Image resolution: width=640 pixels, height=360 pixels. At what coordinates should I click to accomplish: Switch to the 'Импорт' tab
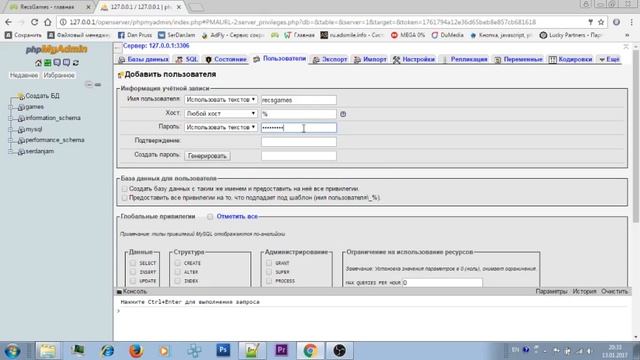point(370,60)
